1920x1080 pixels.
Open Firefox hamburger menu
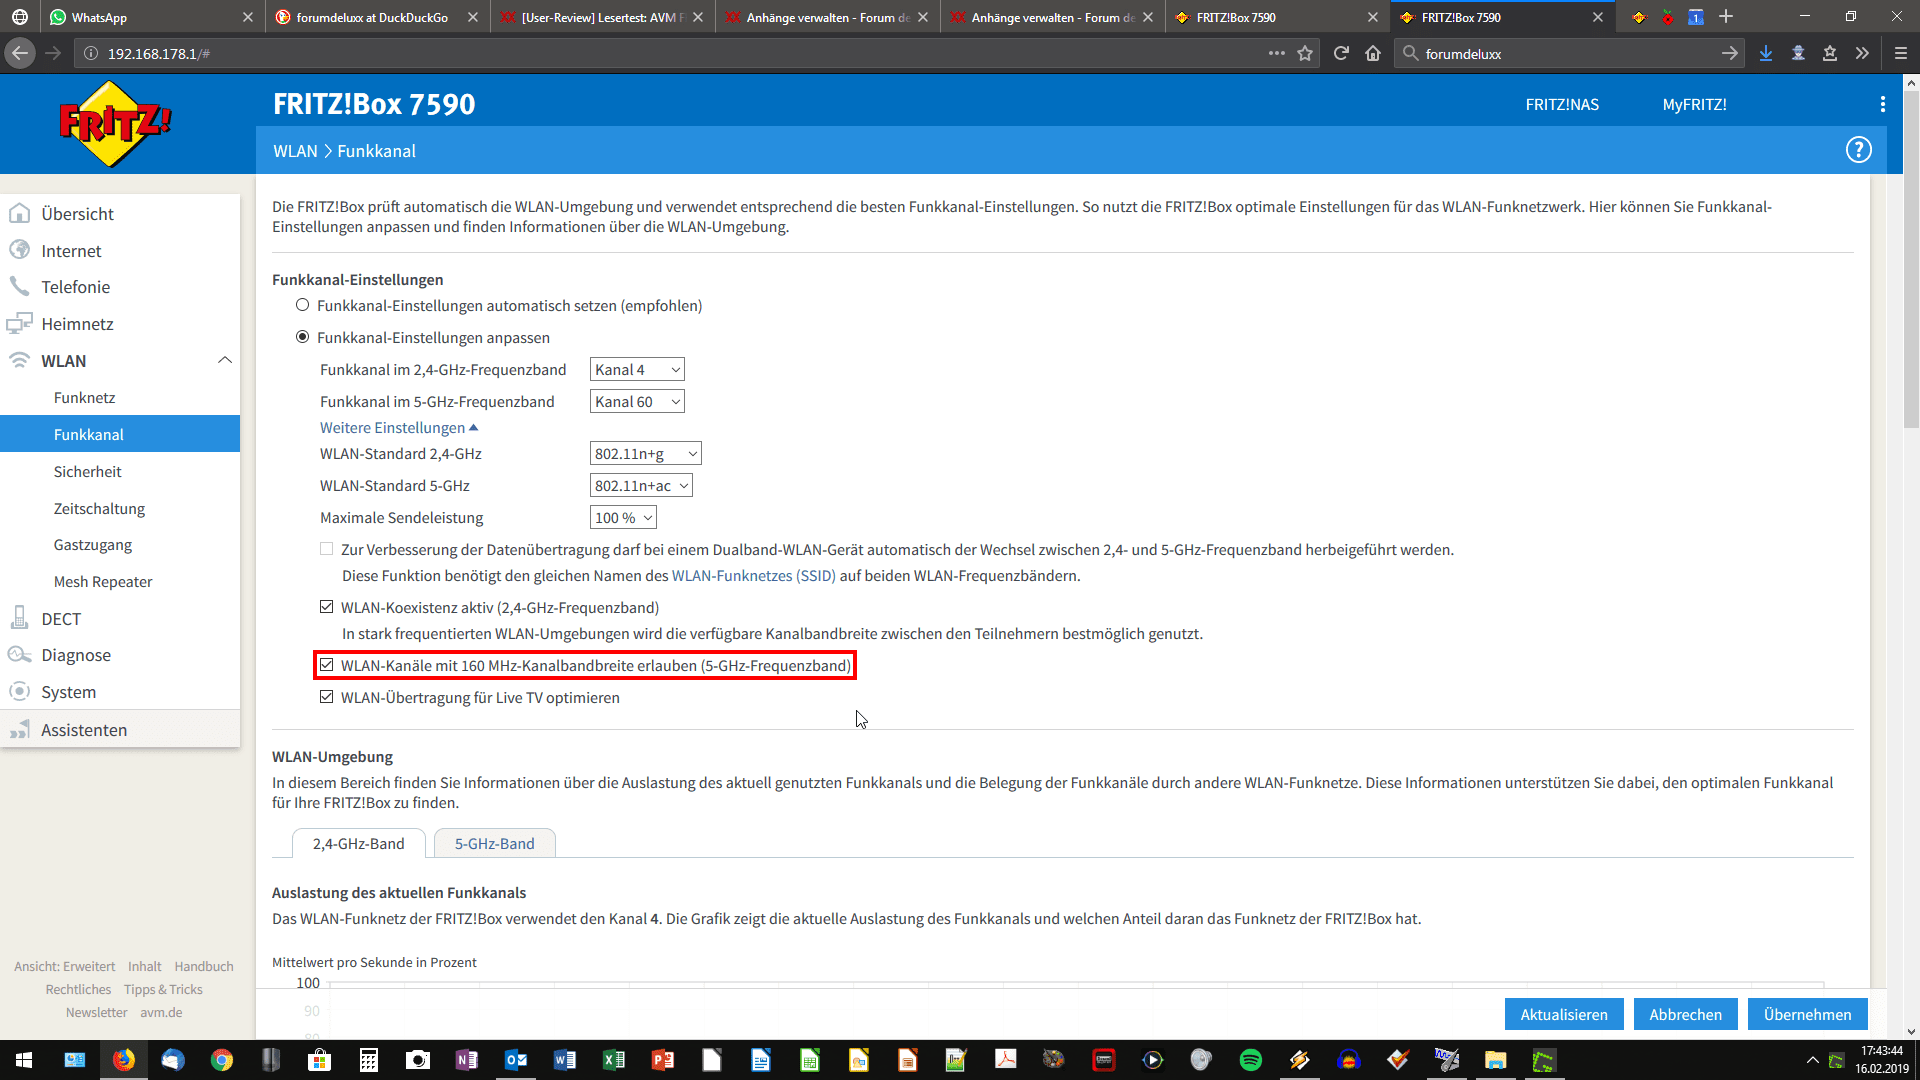1901,54
